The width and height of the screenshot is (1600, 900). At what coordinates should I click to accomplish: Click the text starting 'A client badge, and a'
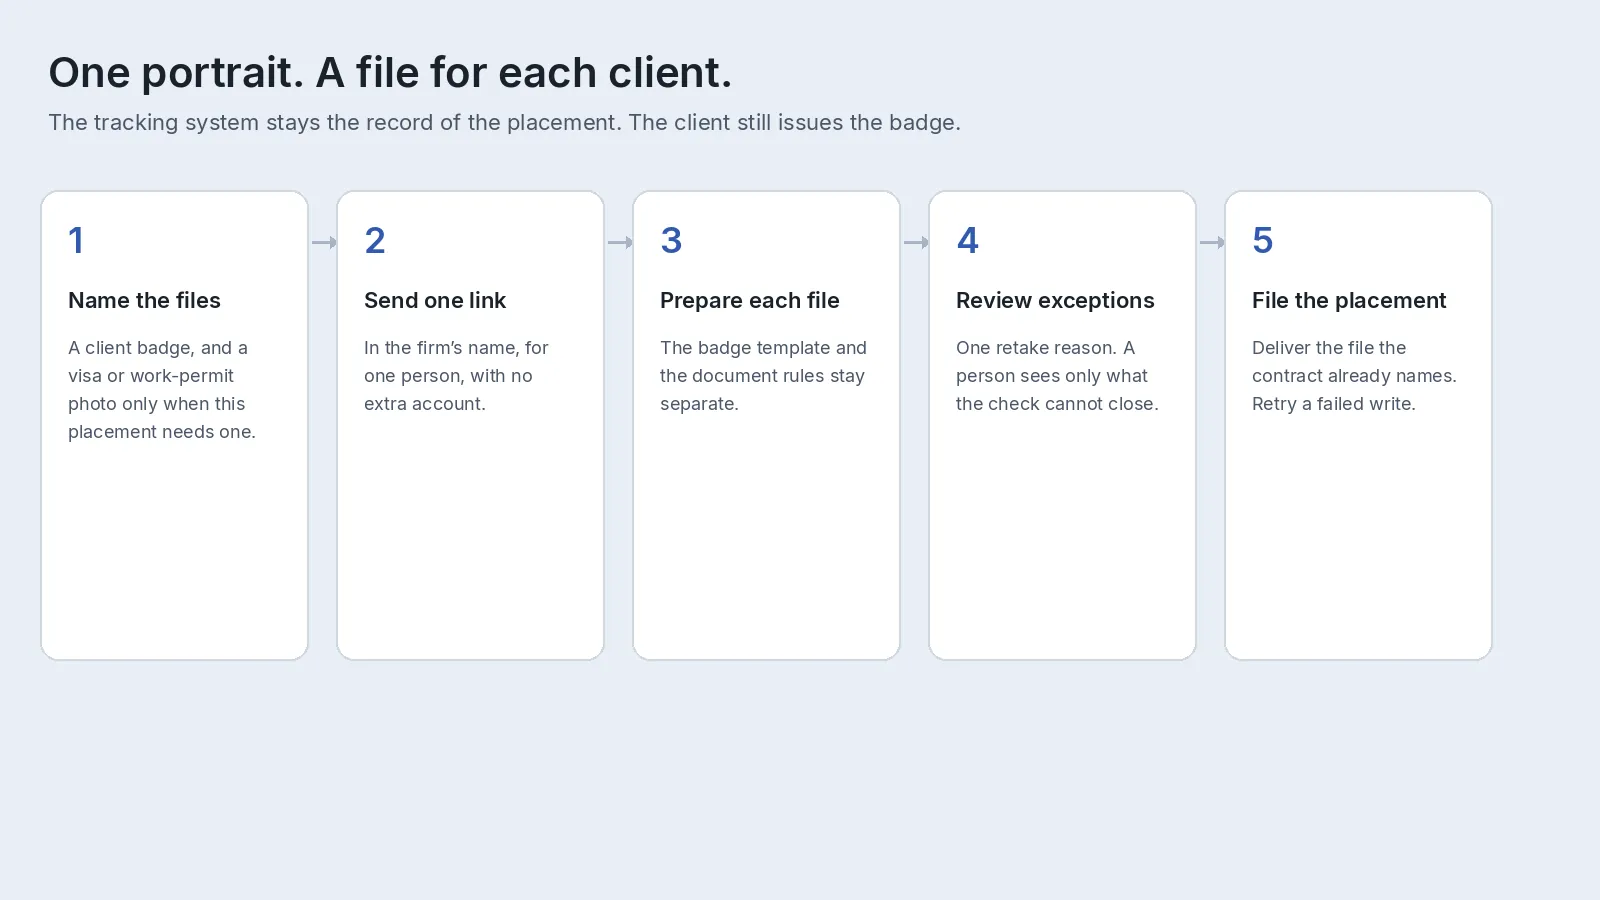[162, 390]
